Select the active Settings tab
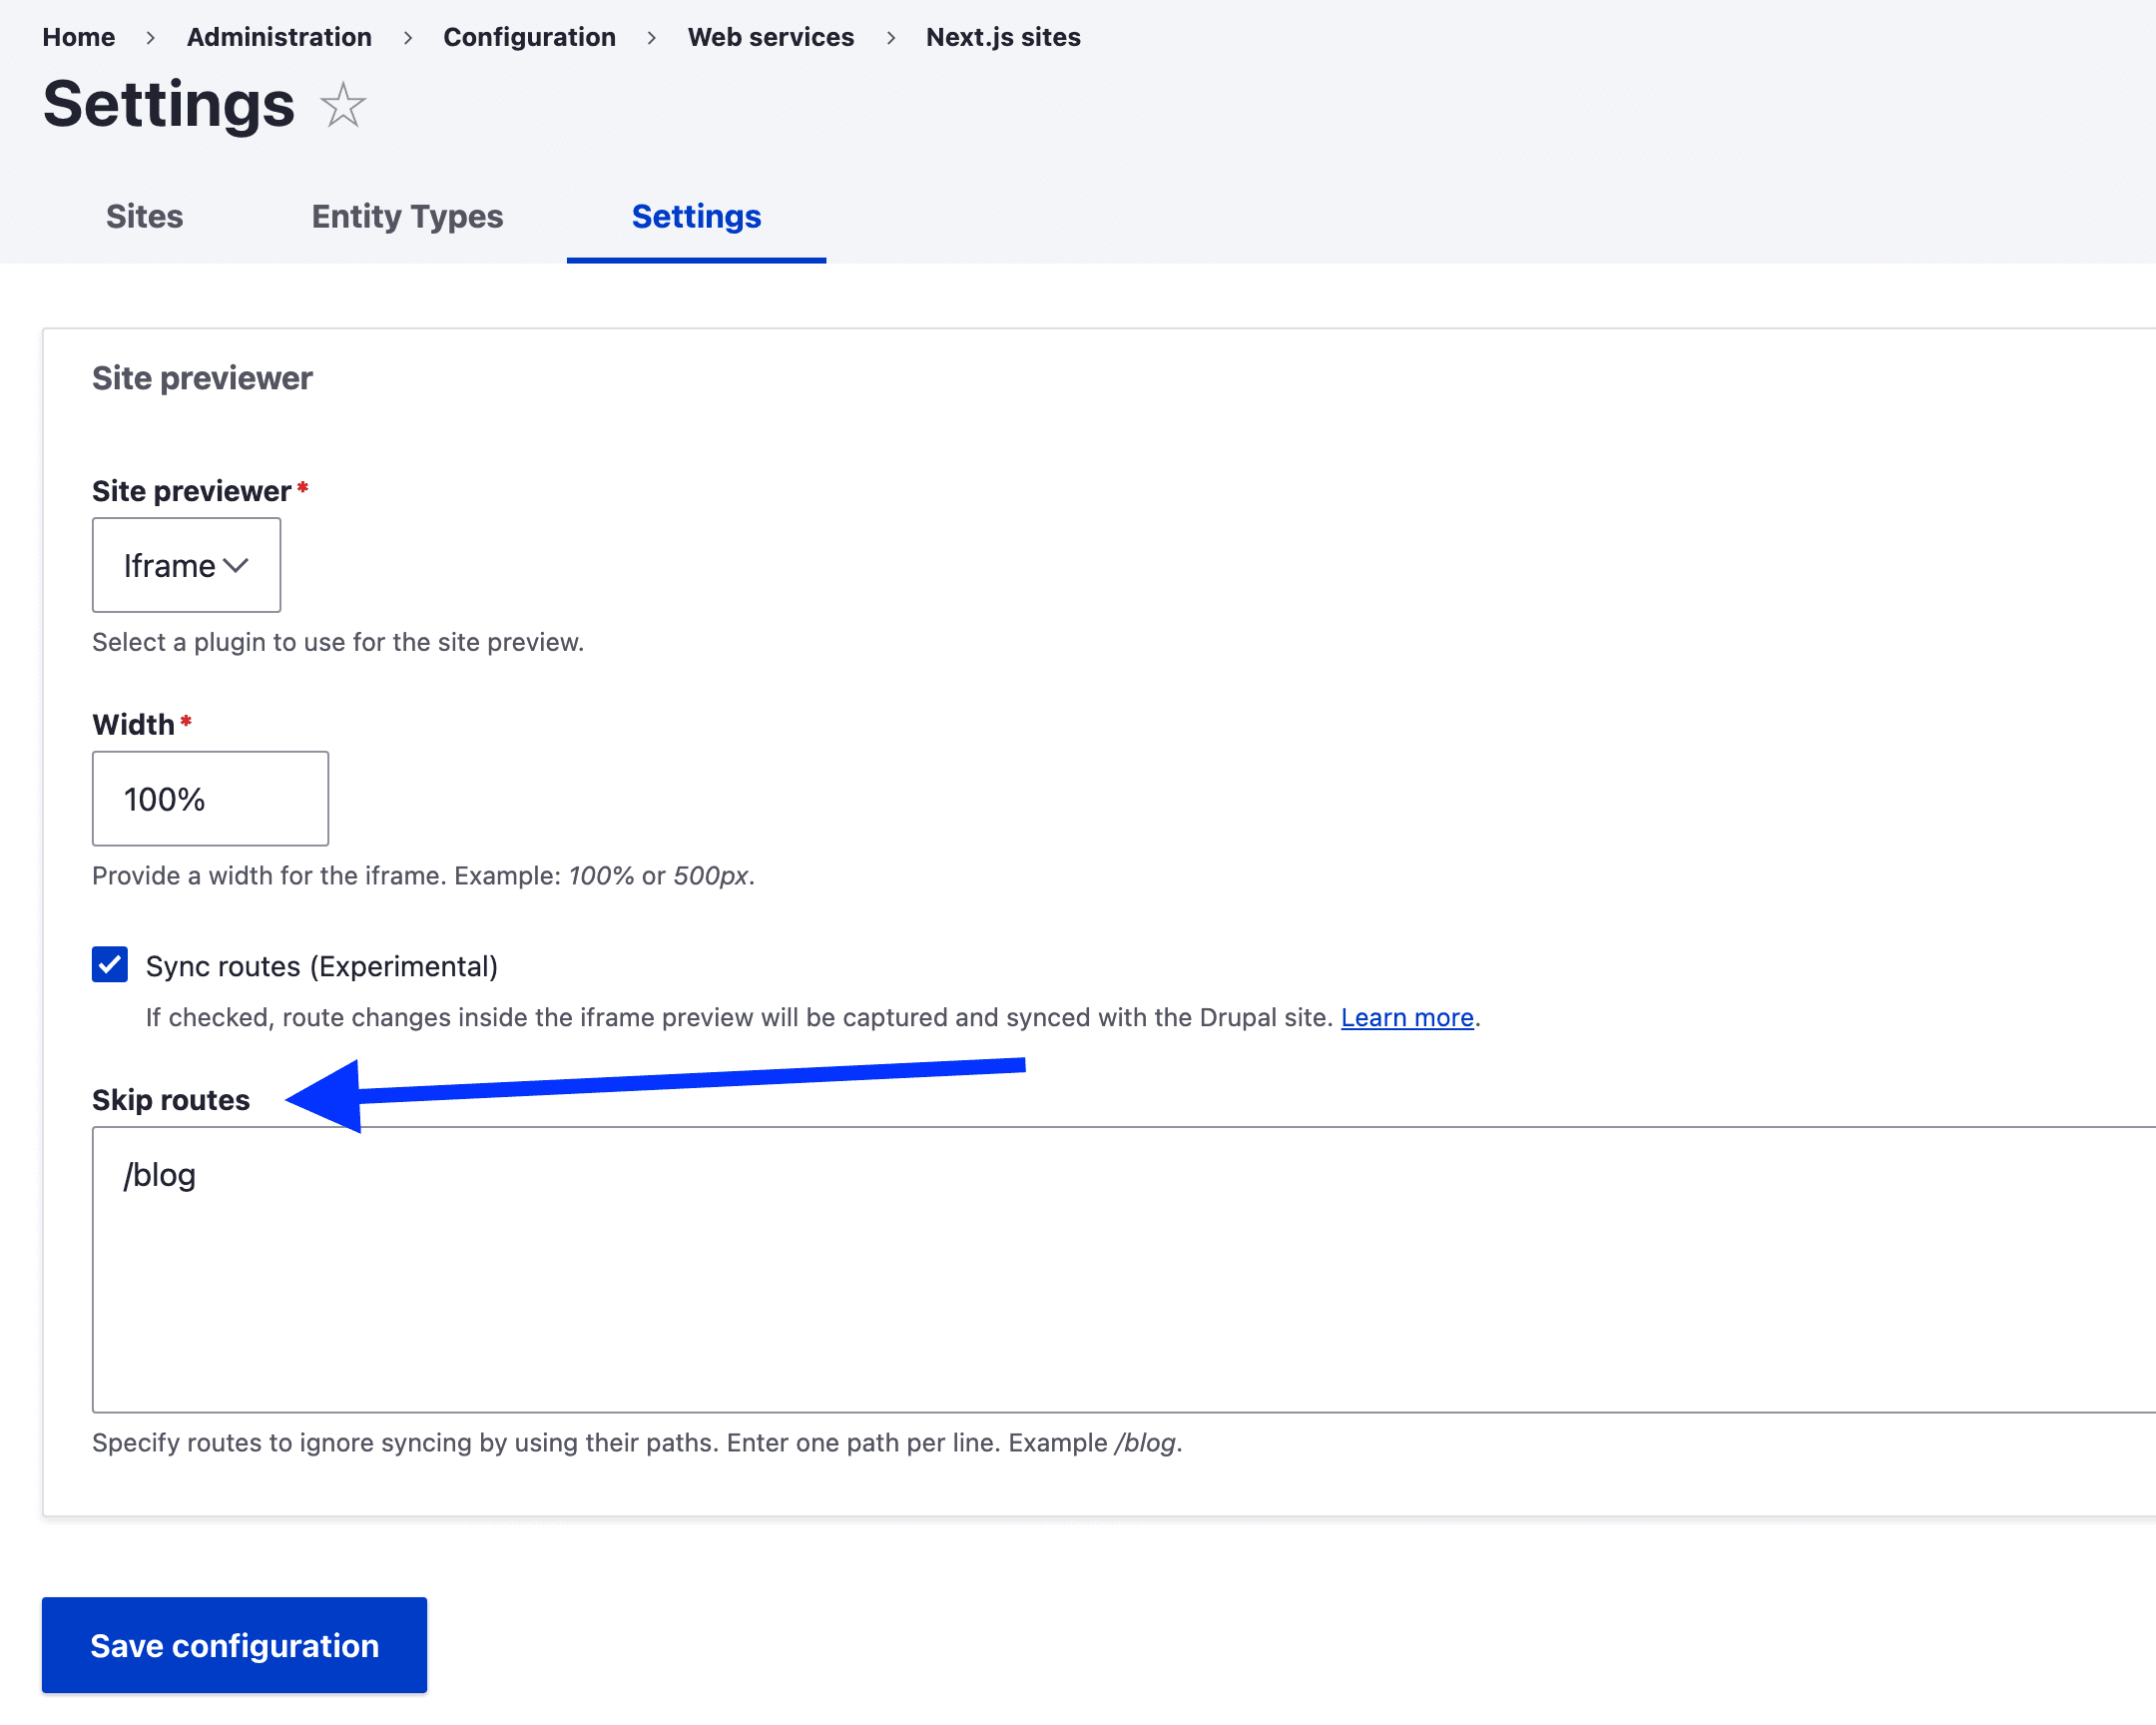2156x1725 pixels. (x=696, y=216)
